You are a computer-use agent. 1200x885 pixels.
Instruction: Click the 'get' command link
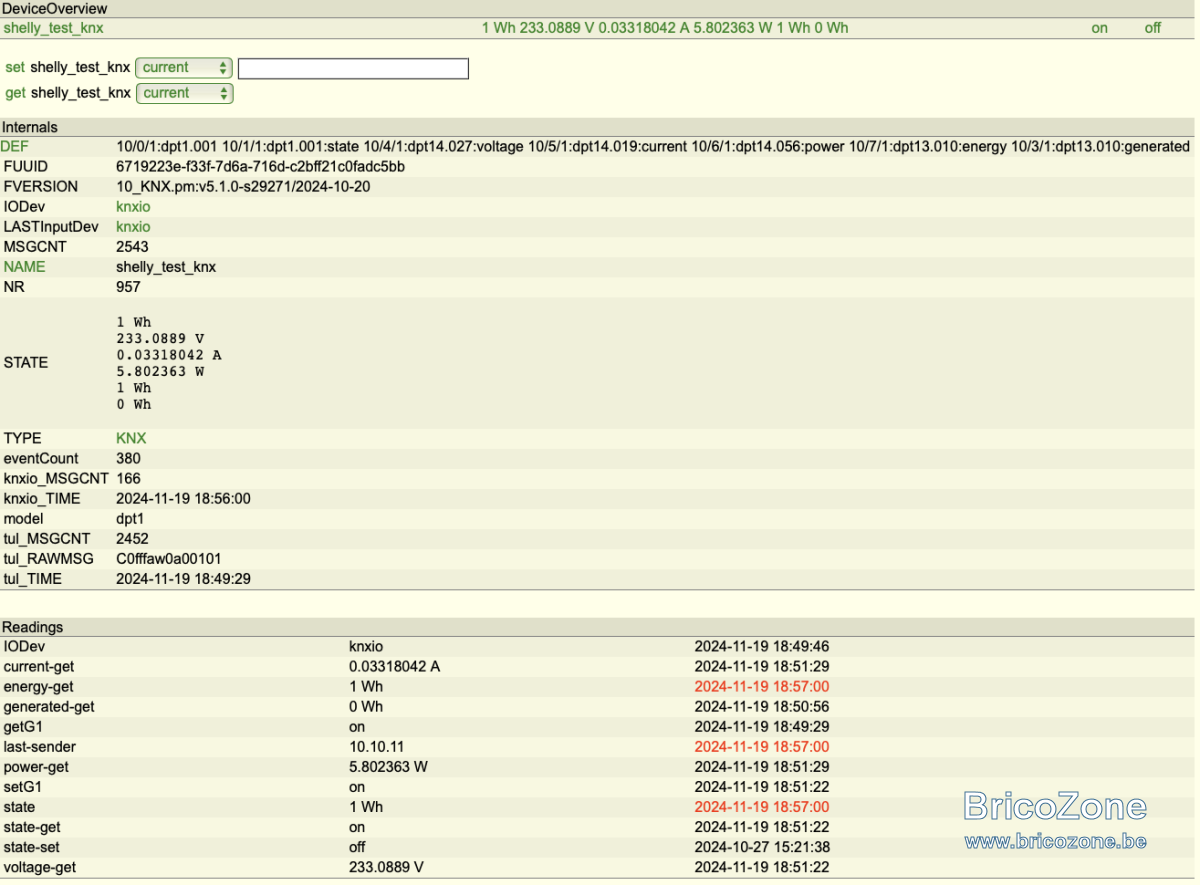pyautogui.click(x=15, y=93)
